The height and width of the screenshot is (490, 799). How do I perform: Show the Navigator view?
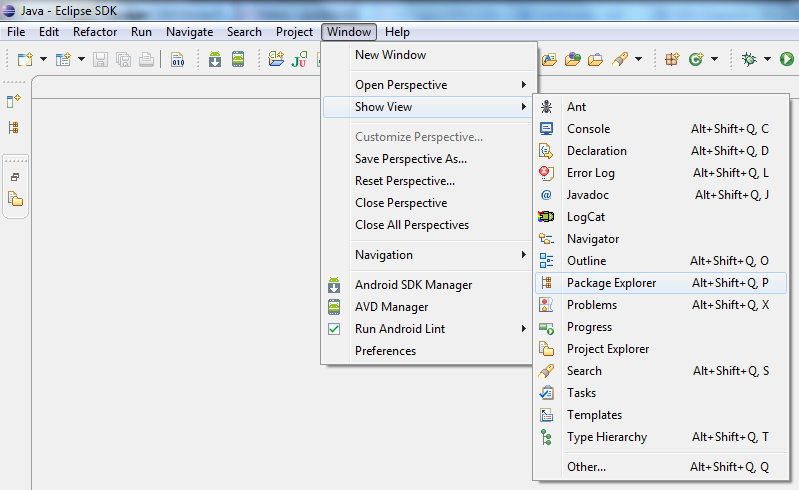pyautogui.click(x=661, y=238)
